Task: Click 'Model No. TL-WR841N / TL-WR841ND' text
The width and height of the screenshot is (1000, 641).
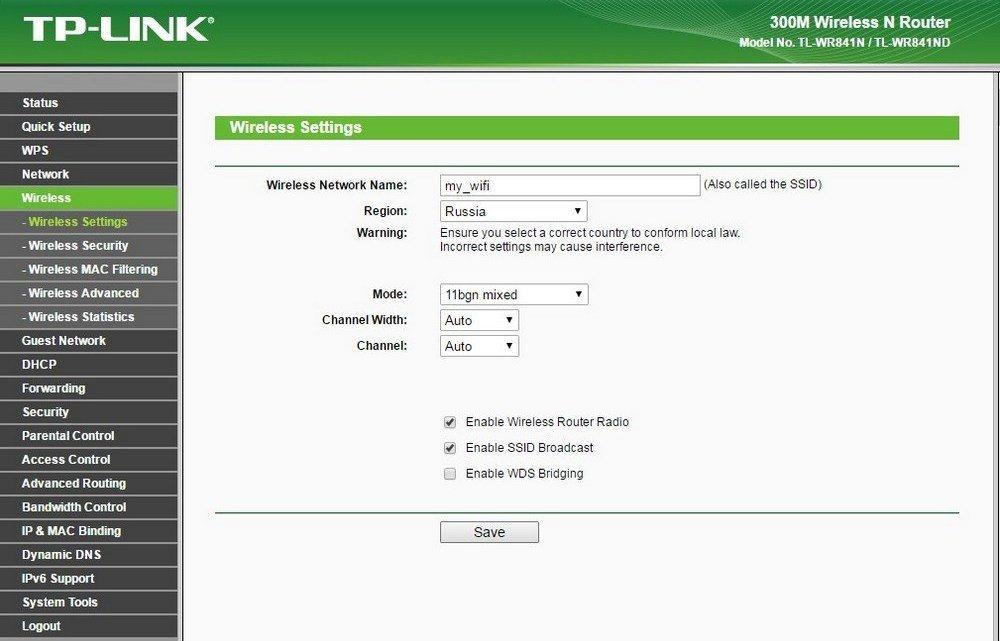Action: pyautogui.click(x=845, y=43)
